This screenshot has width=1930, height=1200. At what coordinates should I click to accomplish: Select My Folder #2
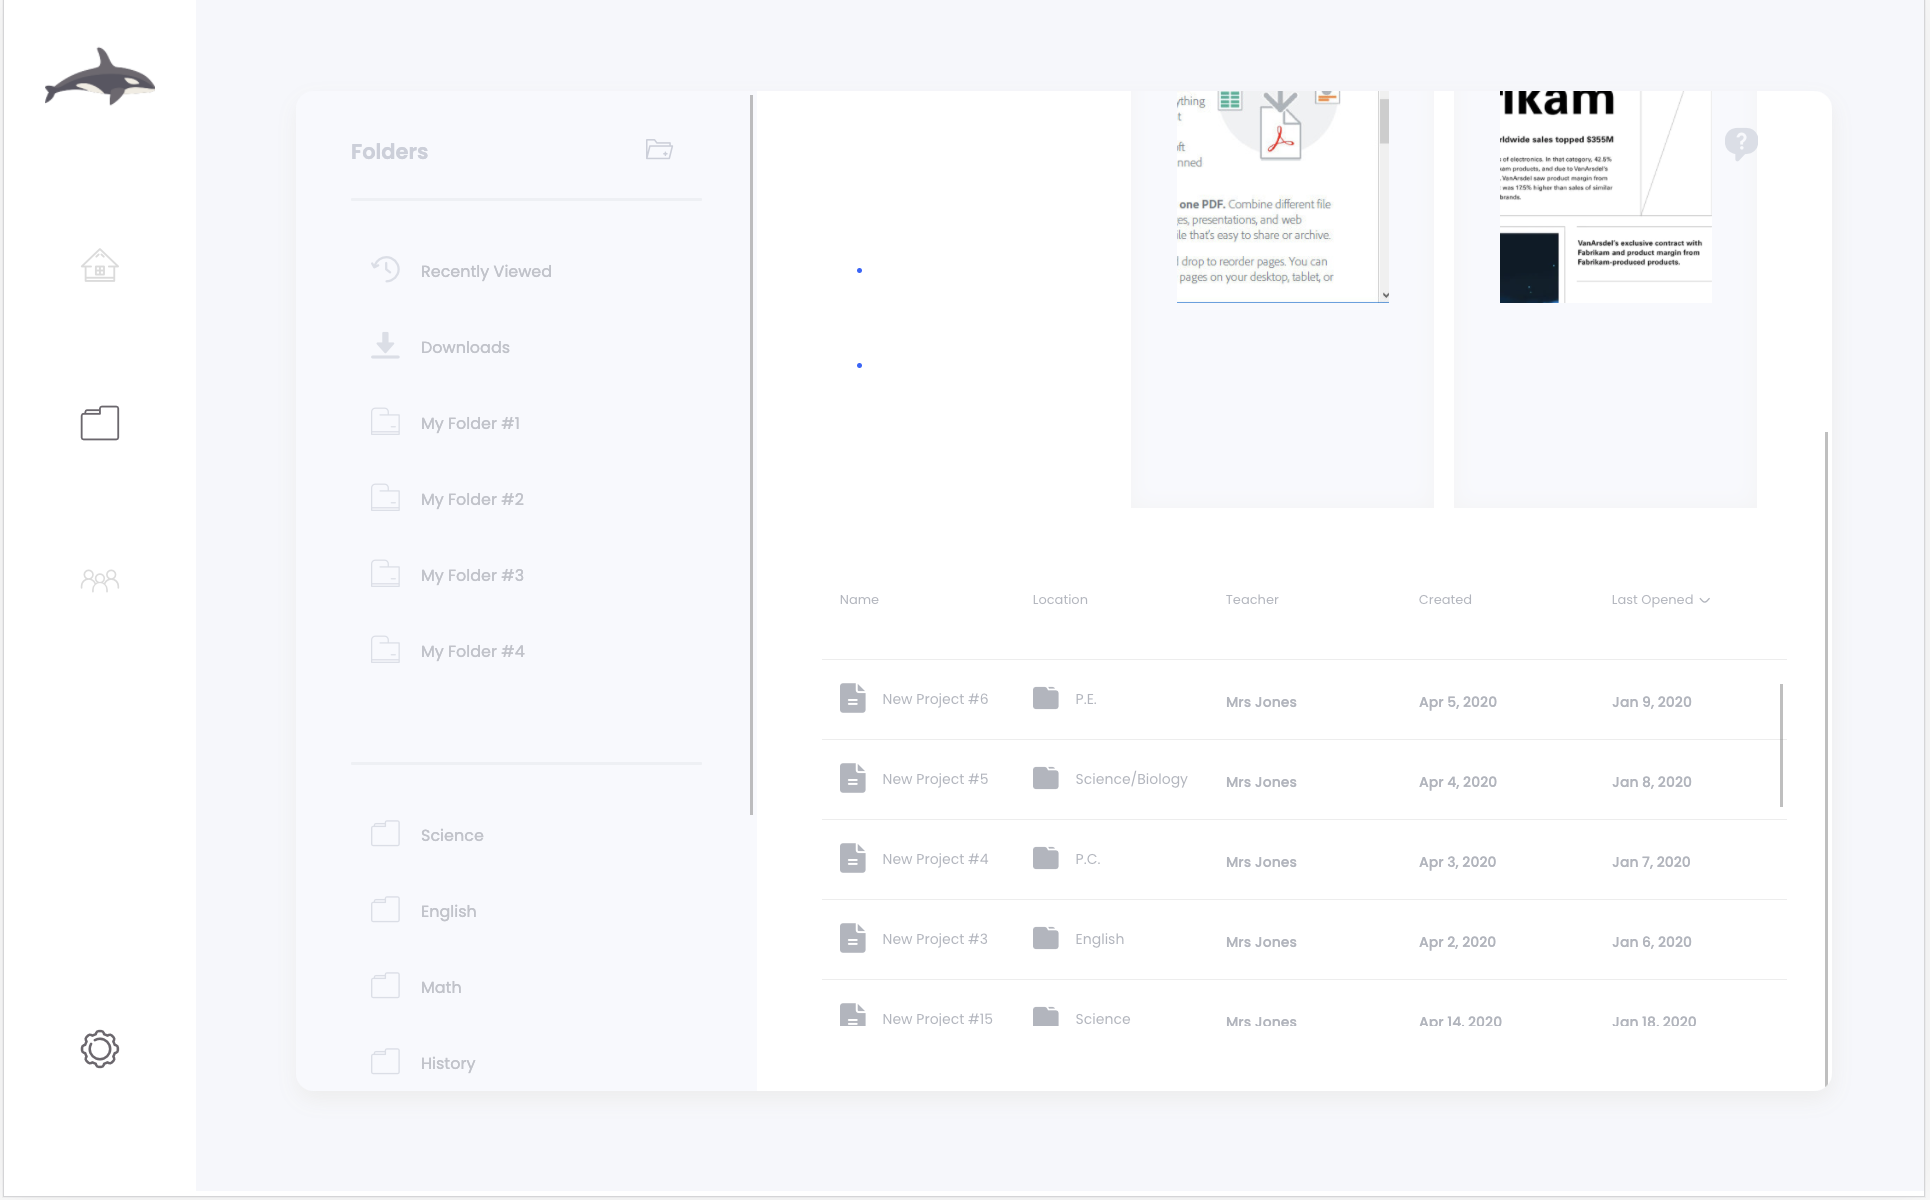point(471,499)
